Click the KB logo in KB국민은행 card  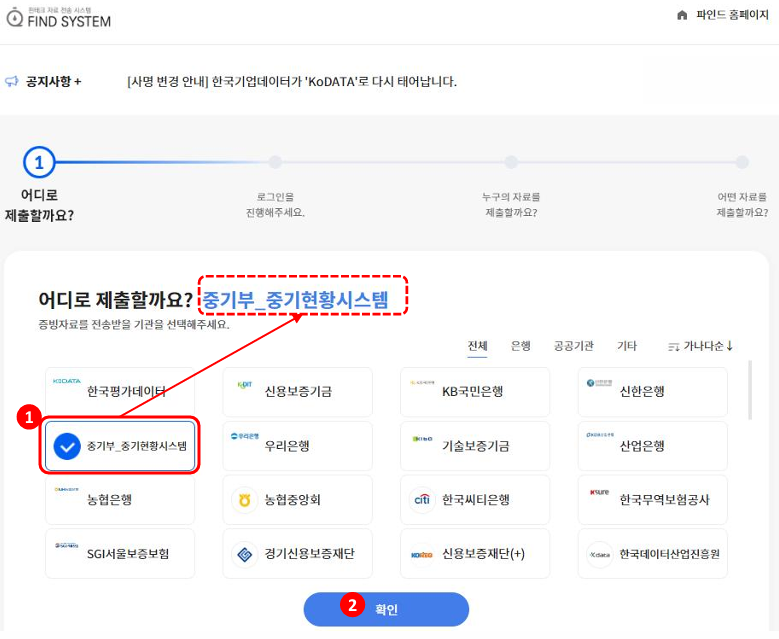pos(422,383)
